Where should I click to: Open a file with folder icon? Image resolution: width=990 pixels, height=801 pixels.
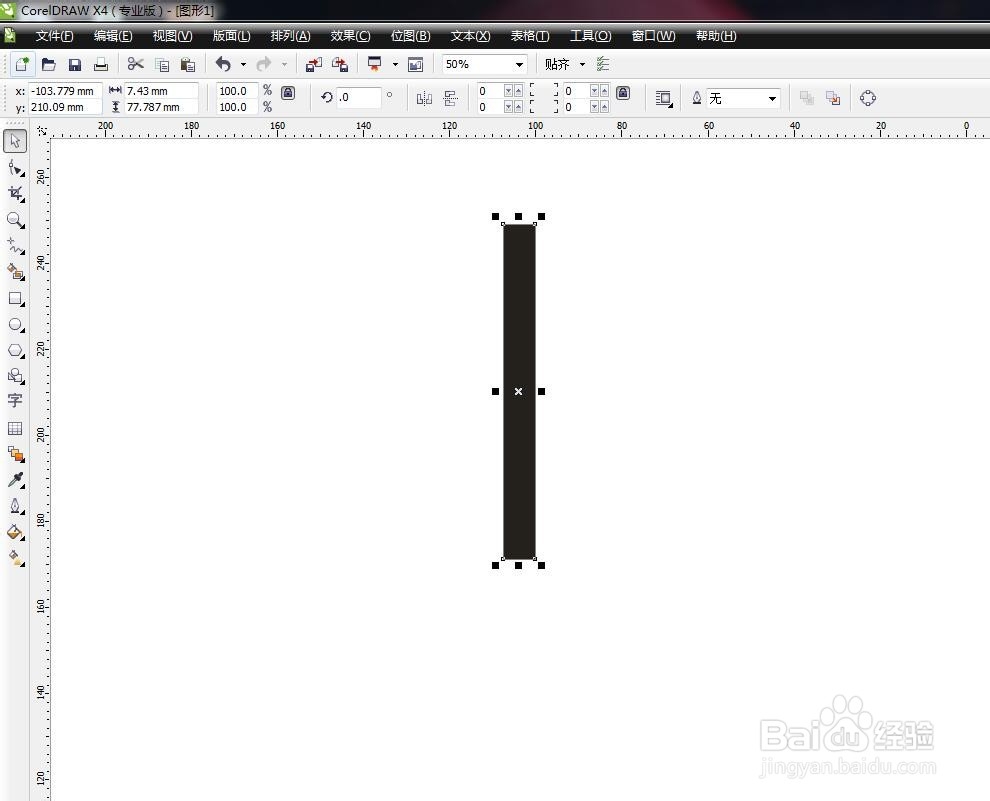click(x=49, y=64)
